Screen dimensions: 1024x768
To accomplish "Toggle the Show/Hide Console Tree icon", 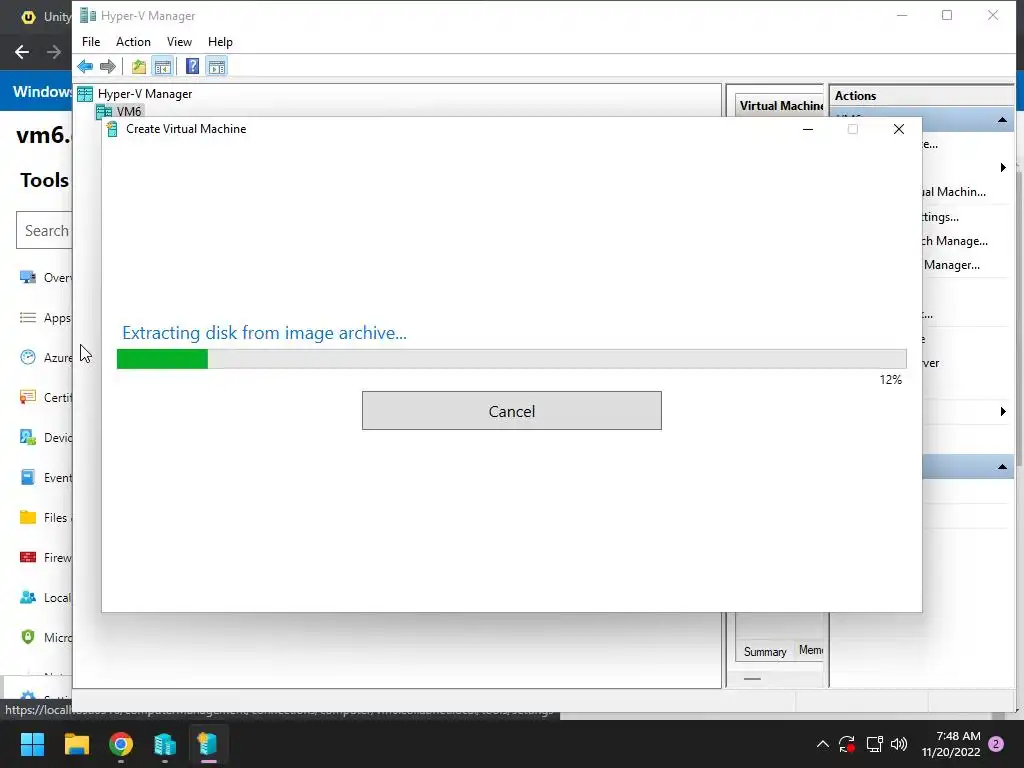I will pos(163,66).
